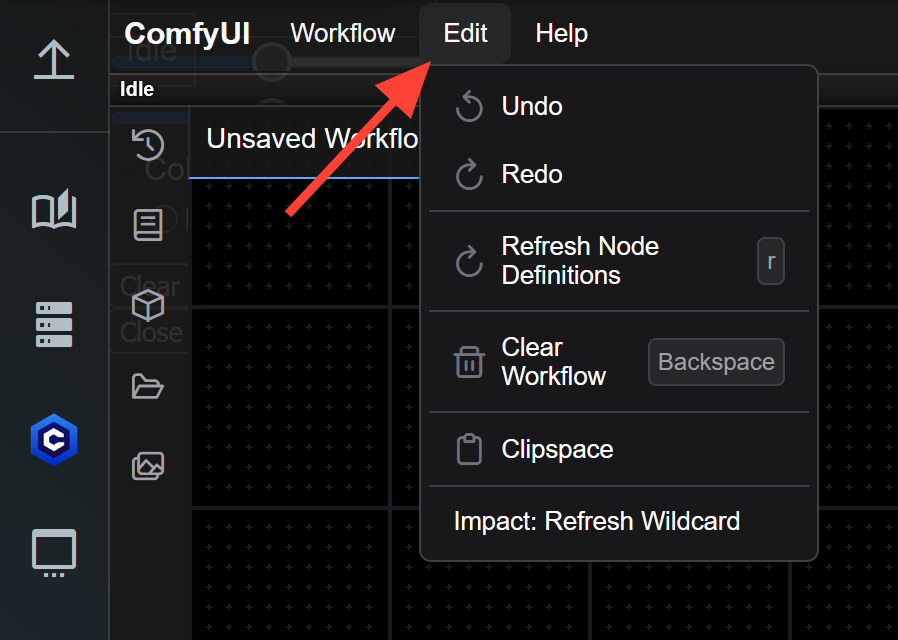Open the Help menu

pos(561,33)
